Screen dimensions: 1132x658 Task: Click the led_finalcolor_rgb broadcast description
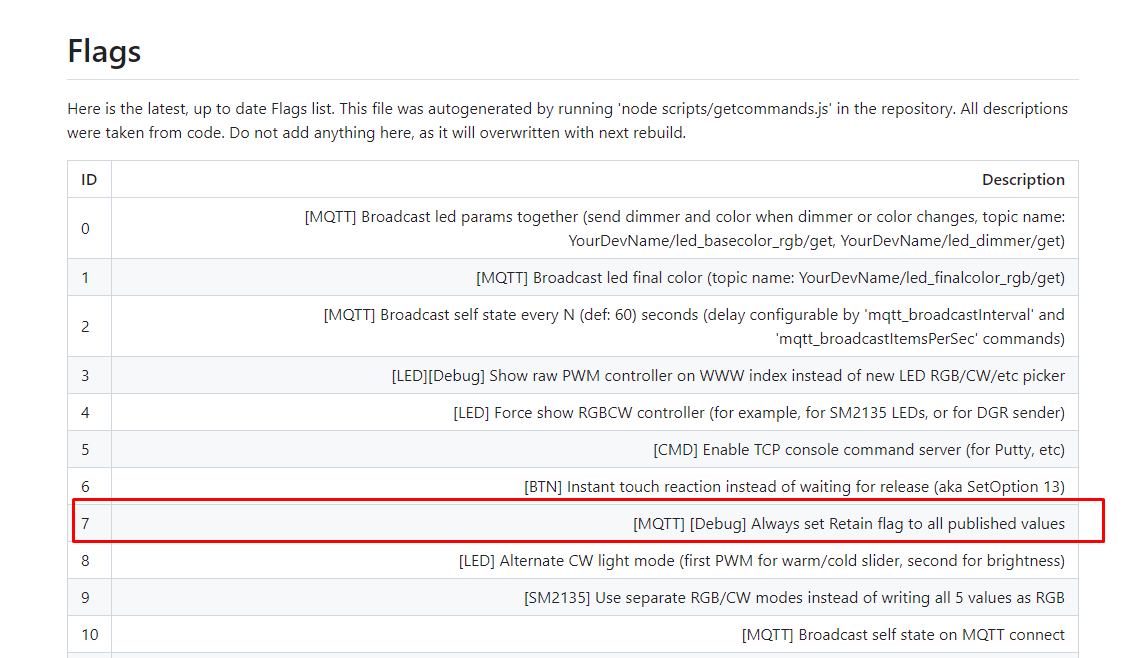tap(770, 278)
